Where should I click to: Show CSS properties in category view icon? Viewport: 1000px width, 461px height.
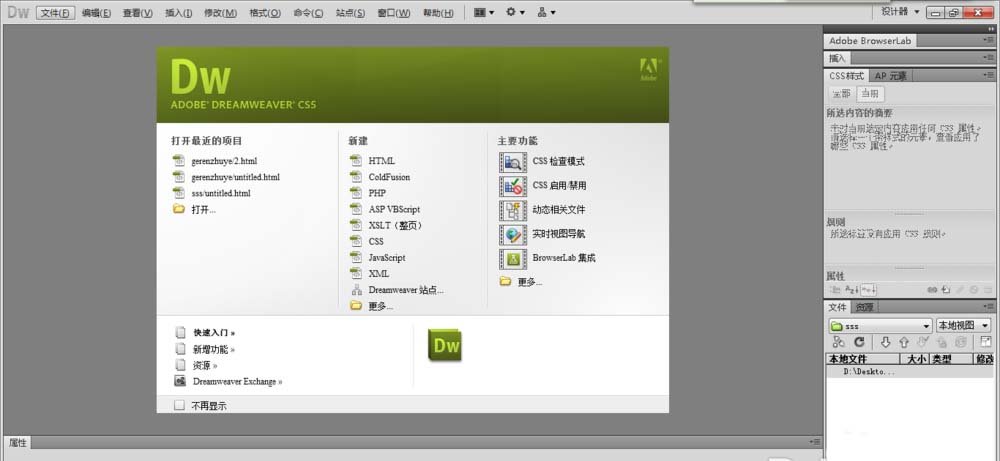tap(835, 289)
